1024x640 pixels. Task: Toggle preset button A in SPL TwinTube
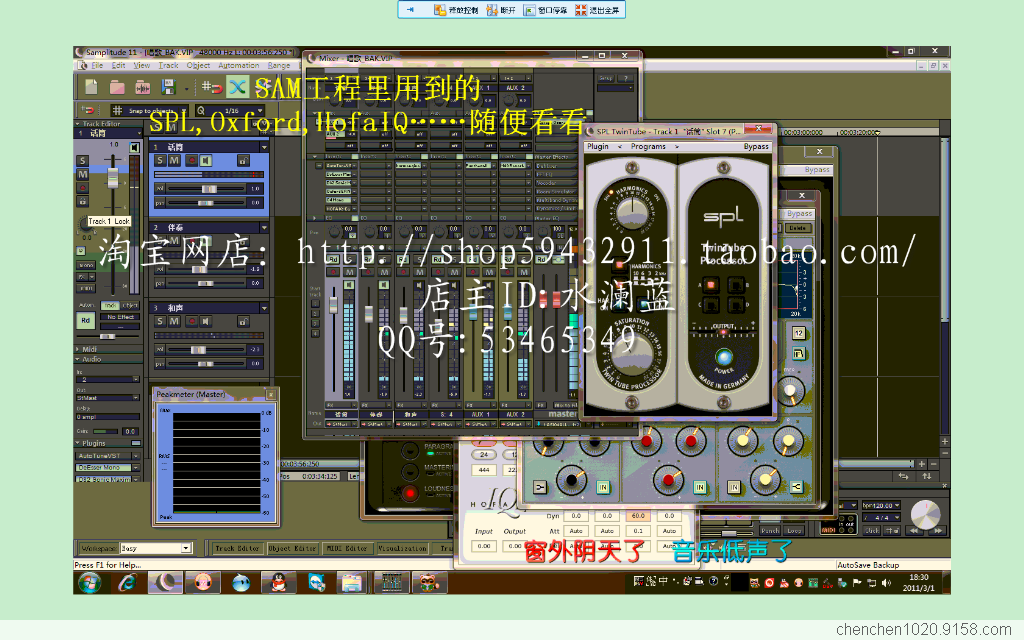click(711, 285)
